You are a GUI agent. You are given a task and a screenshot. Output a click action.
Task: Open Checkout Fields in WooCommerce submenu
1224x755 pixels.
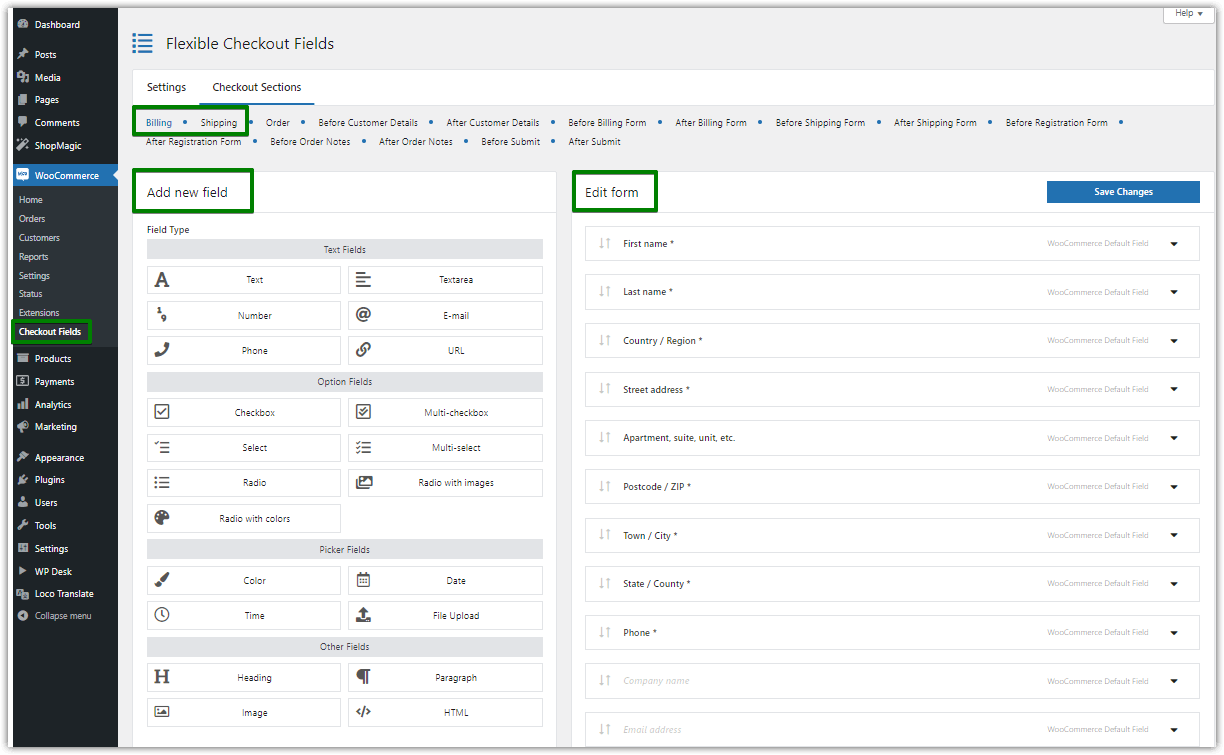coord(50,331)
